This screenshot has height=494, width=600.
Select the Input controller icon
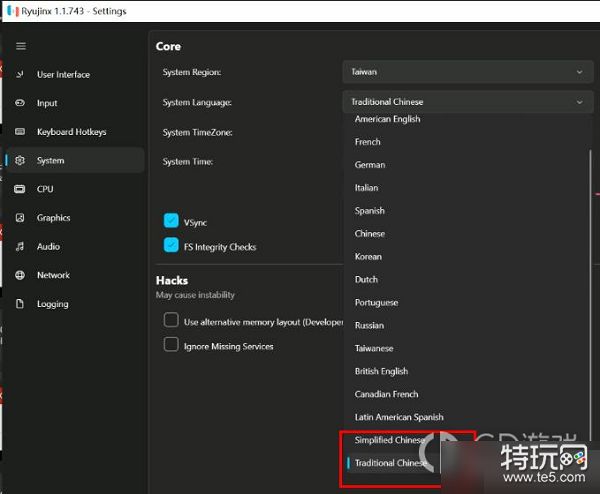tap(20, 103)
